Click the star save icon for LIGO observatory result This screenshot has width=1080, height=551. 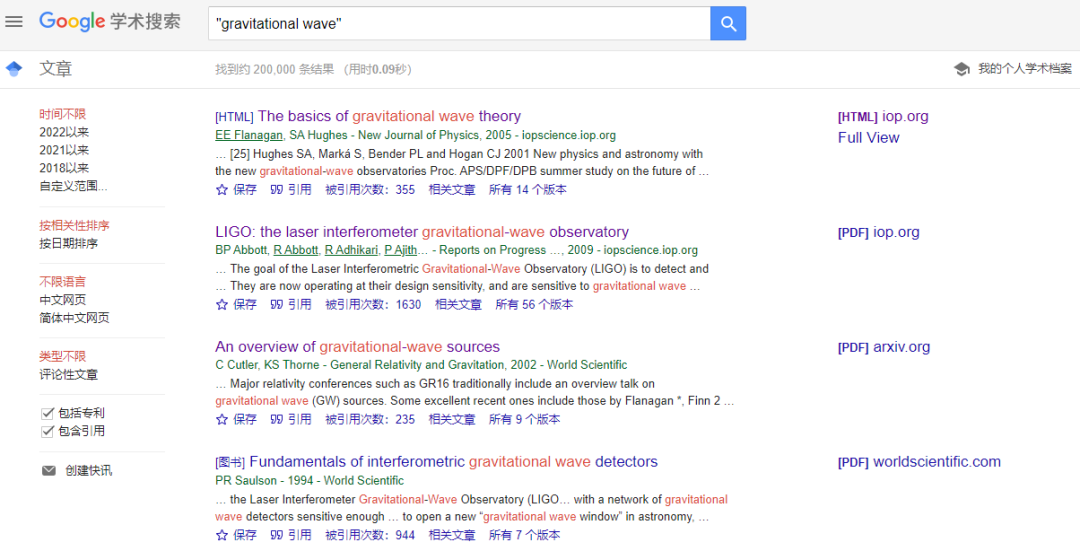point(221,304)
